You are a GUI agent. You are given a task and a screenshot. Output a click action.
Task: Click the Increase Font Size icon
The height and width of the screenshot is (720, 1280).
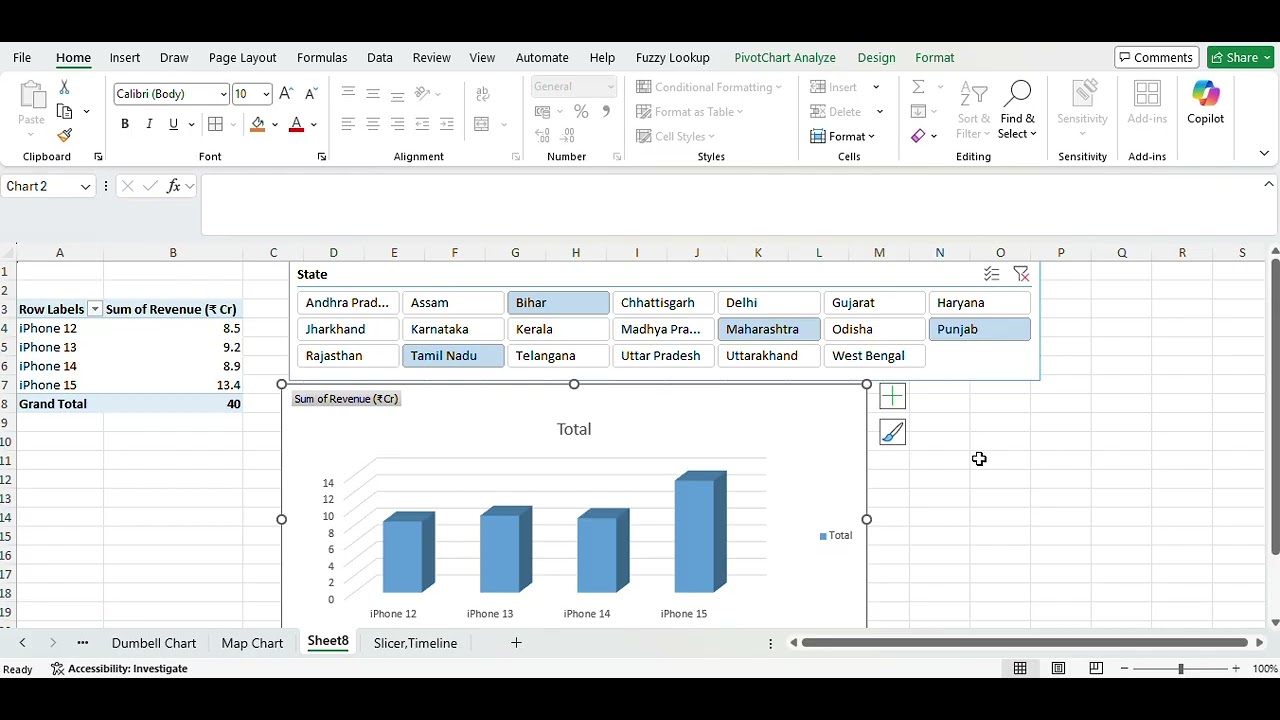click(x=286, y=94)
